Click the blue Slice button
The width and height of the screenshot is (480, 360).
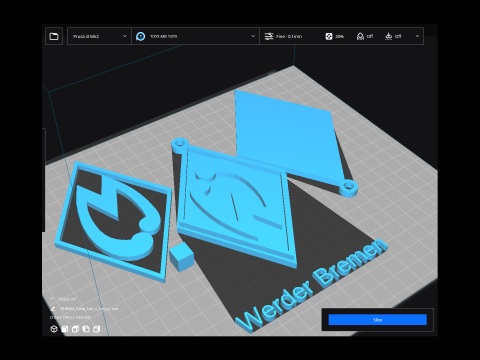pos(377,320)
